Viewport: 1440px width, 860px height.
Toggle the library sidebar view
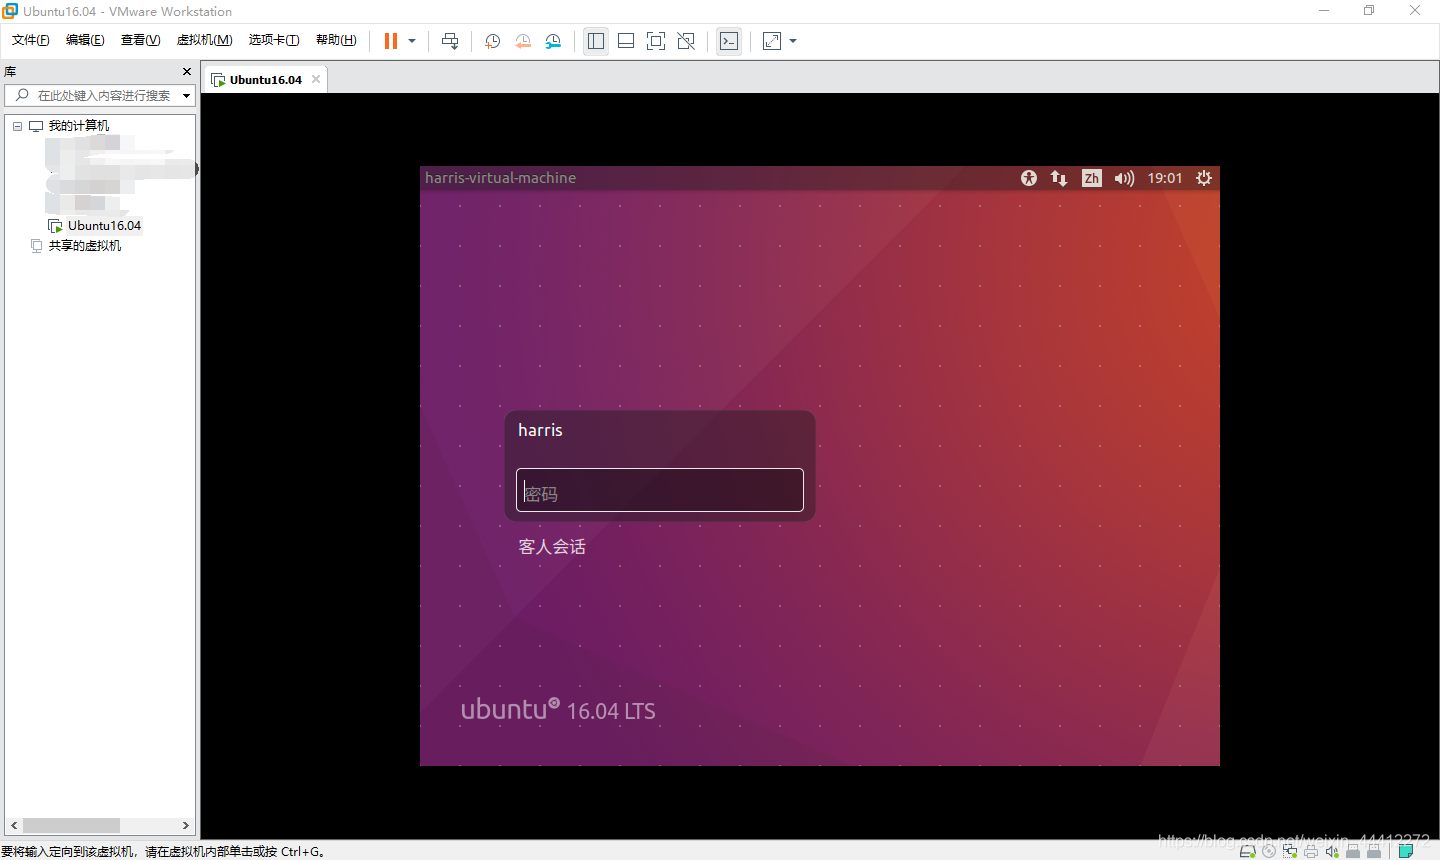click(x=596, y=41)
